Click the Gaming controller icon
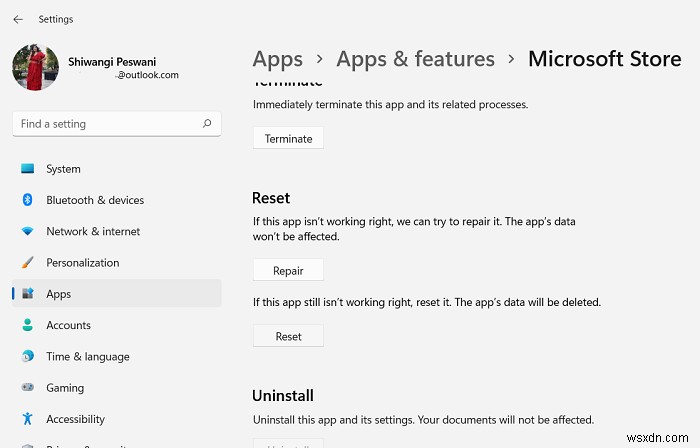Image resolution: width=700 pixels, height=448 pixels. coord(28,387)
